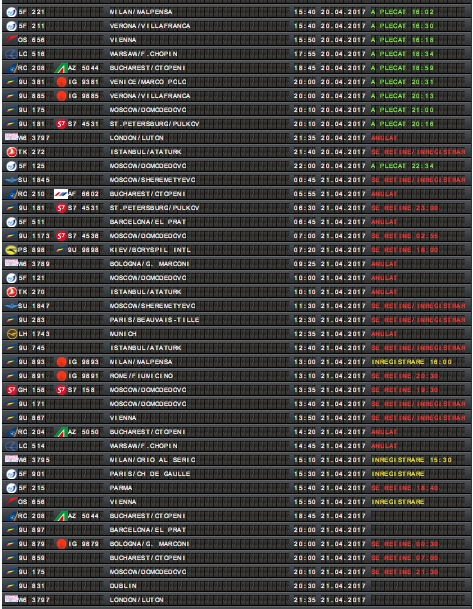
Task: Select the ROME/FIUMICINO destination
Action: (x=141, y=376)
